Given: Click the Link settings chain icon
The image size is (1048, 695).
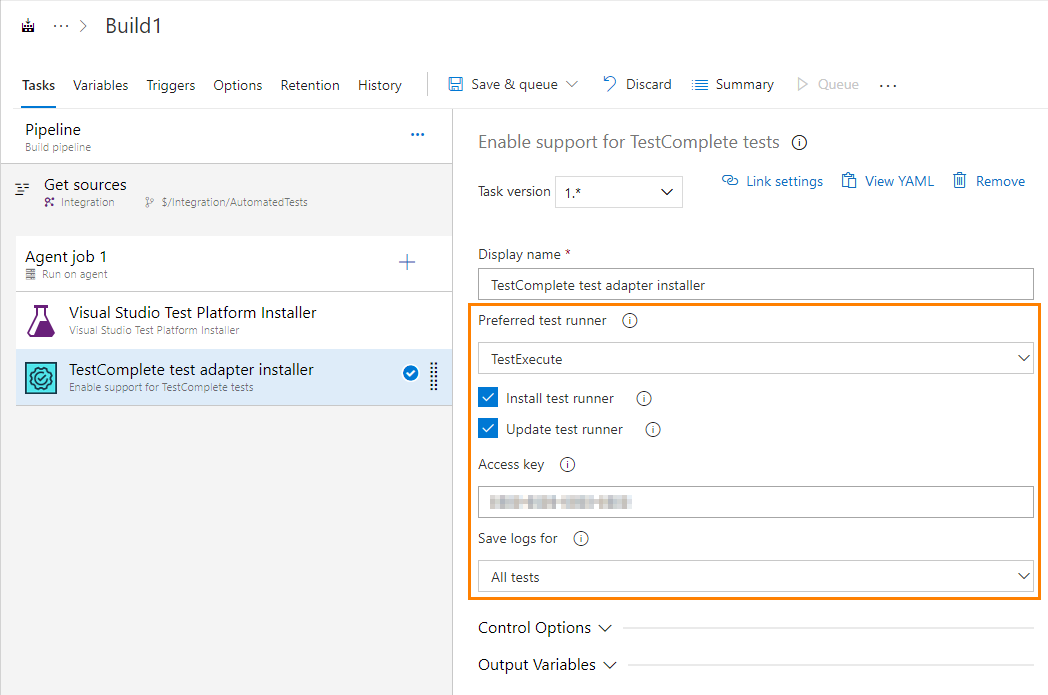Looking at the screenshot, I should (730, 180).
